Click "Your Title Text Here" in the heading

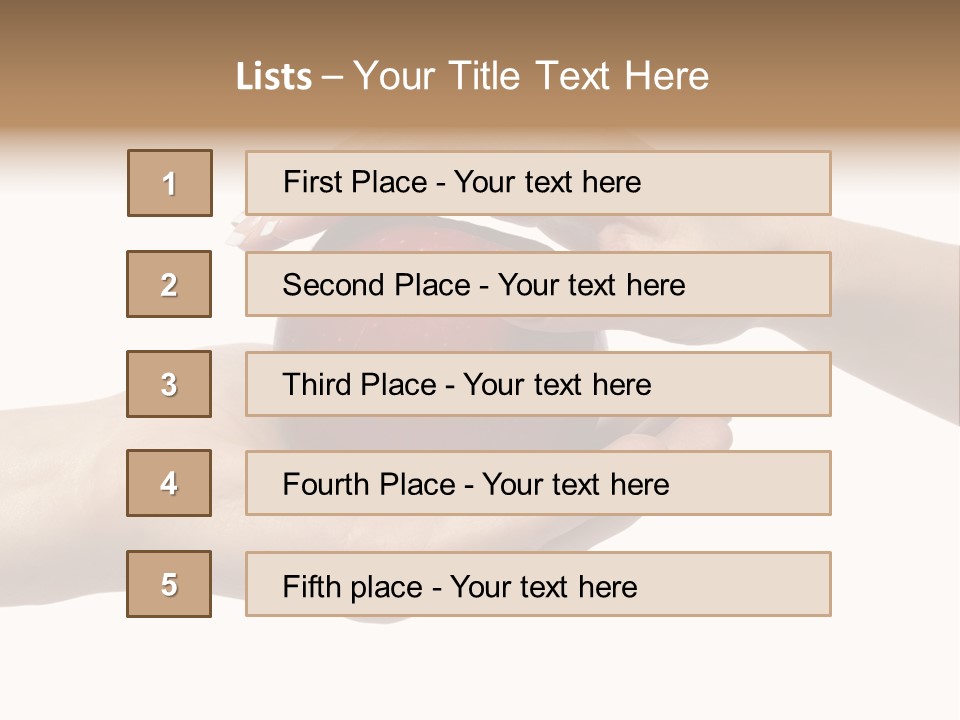click(x=531, y=76)
